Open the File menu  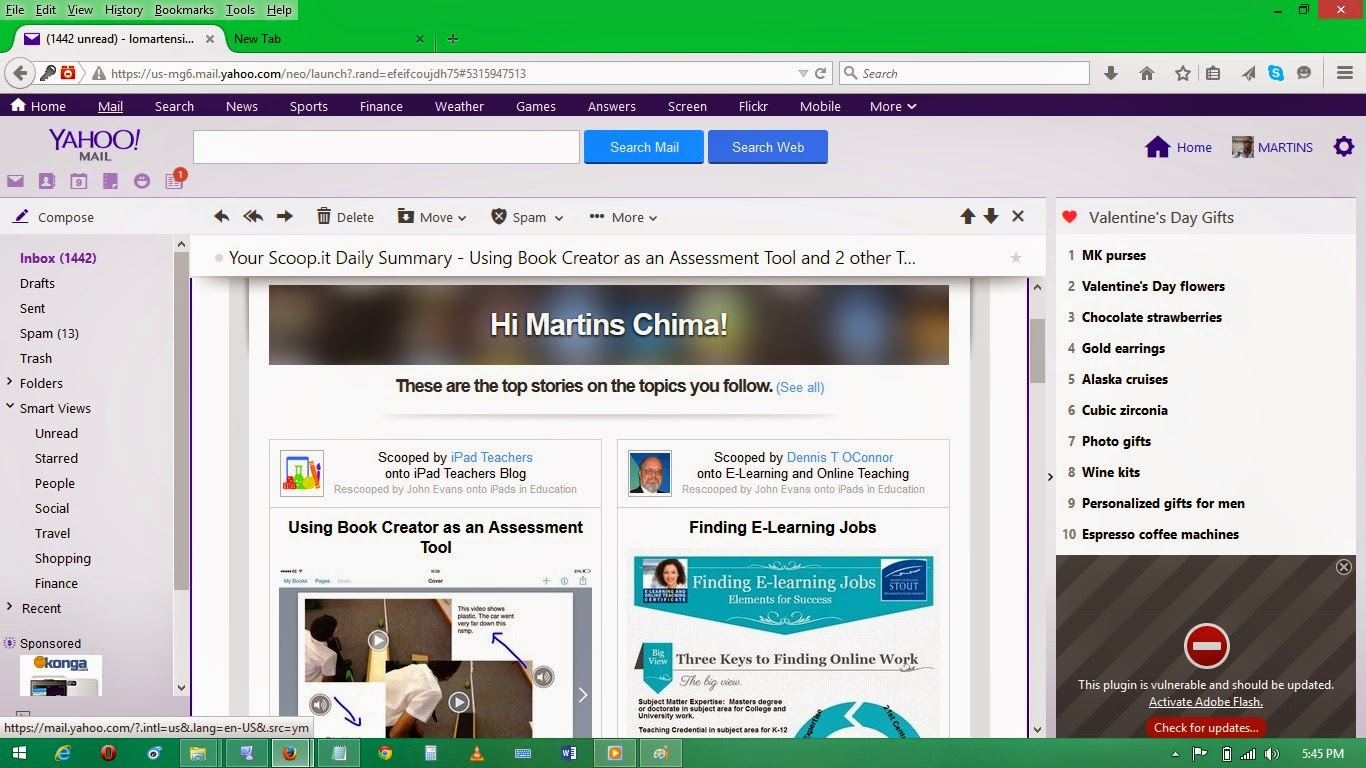tap(15, 10)
